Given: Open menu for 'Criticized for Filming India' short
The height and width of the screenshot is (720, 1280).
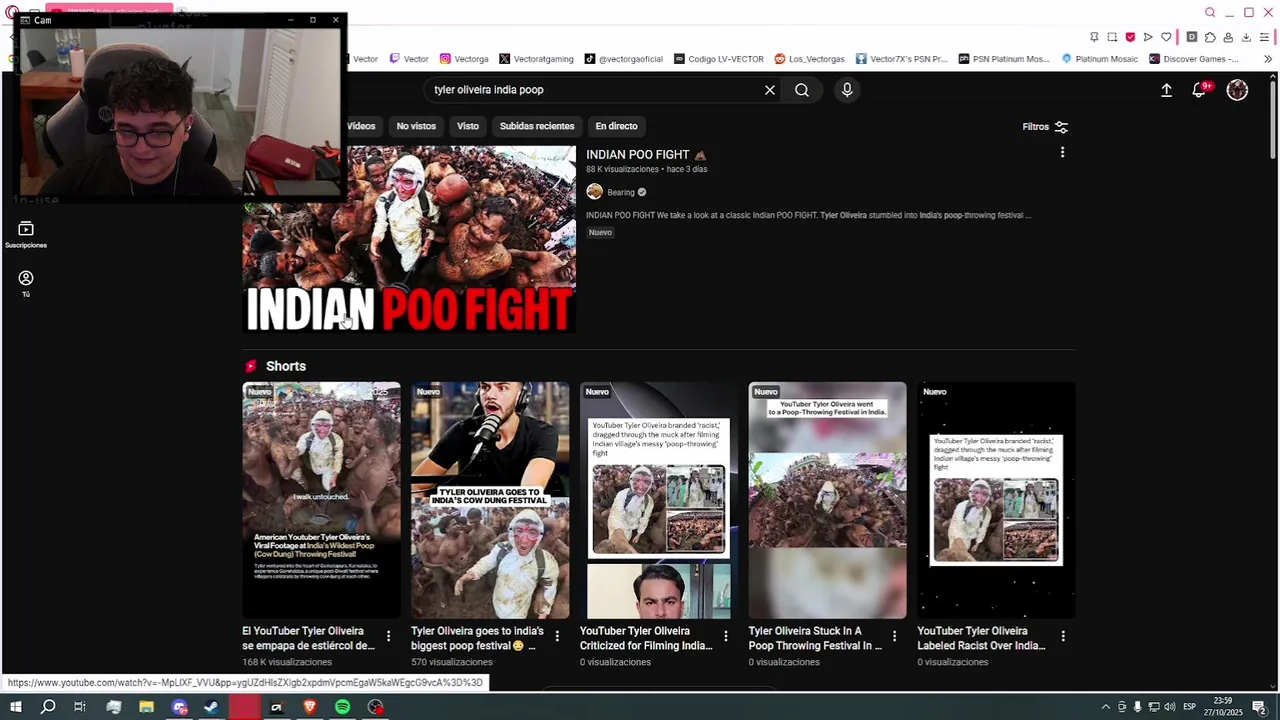Looking at the screenshot, I should [726, 636].
